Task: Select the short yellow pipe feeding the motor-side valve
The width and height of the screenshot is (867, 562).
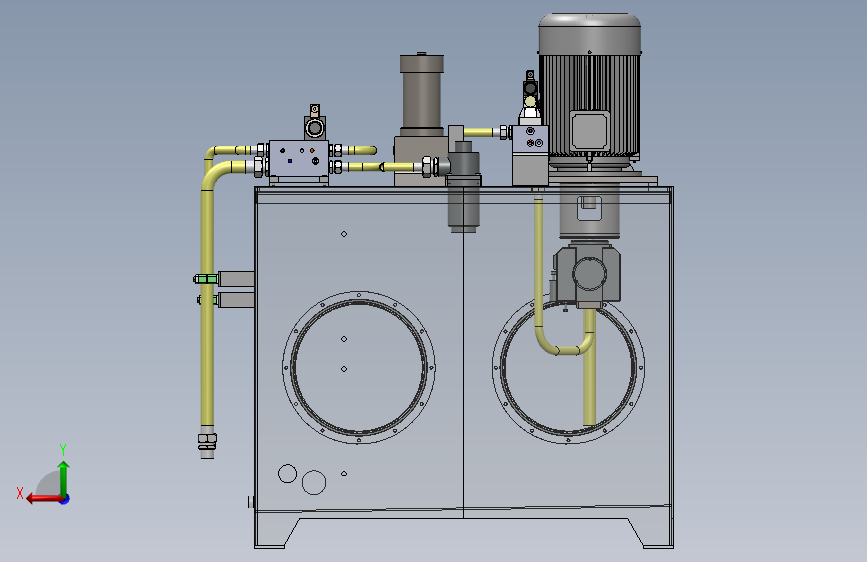Action: [x=479, y=132]
